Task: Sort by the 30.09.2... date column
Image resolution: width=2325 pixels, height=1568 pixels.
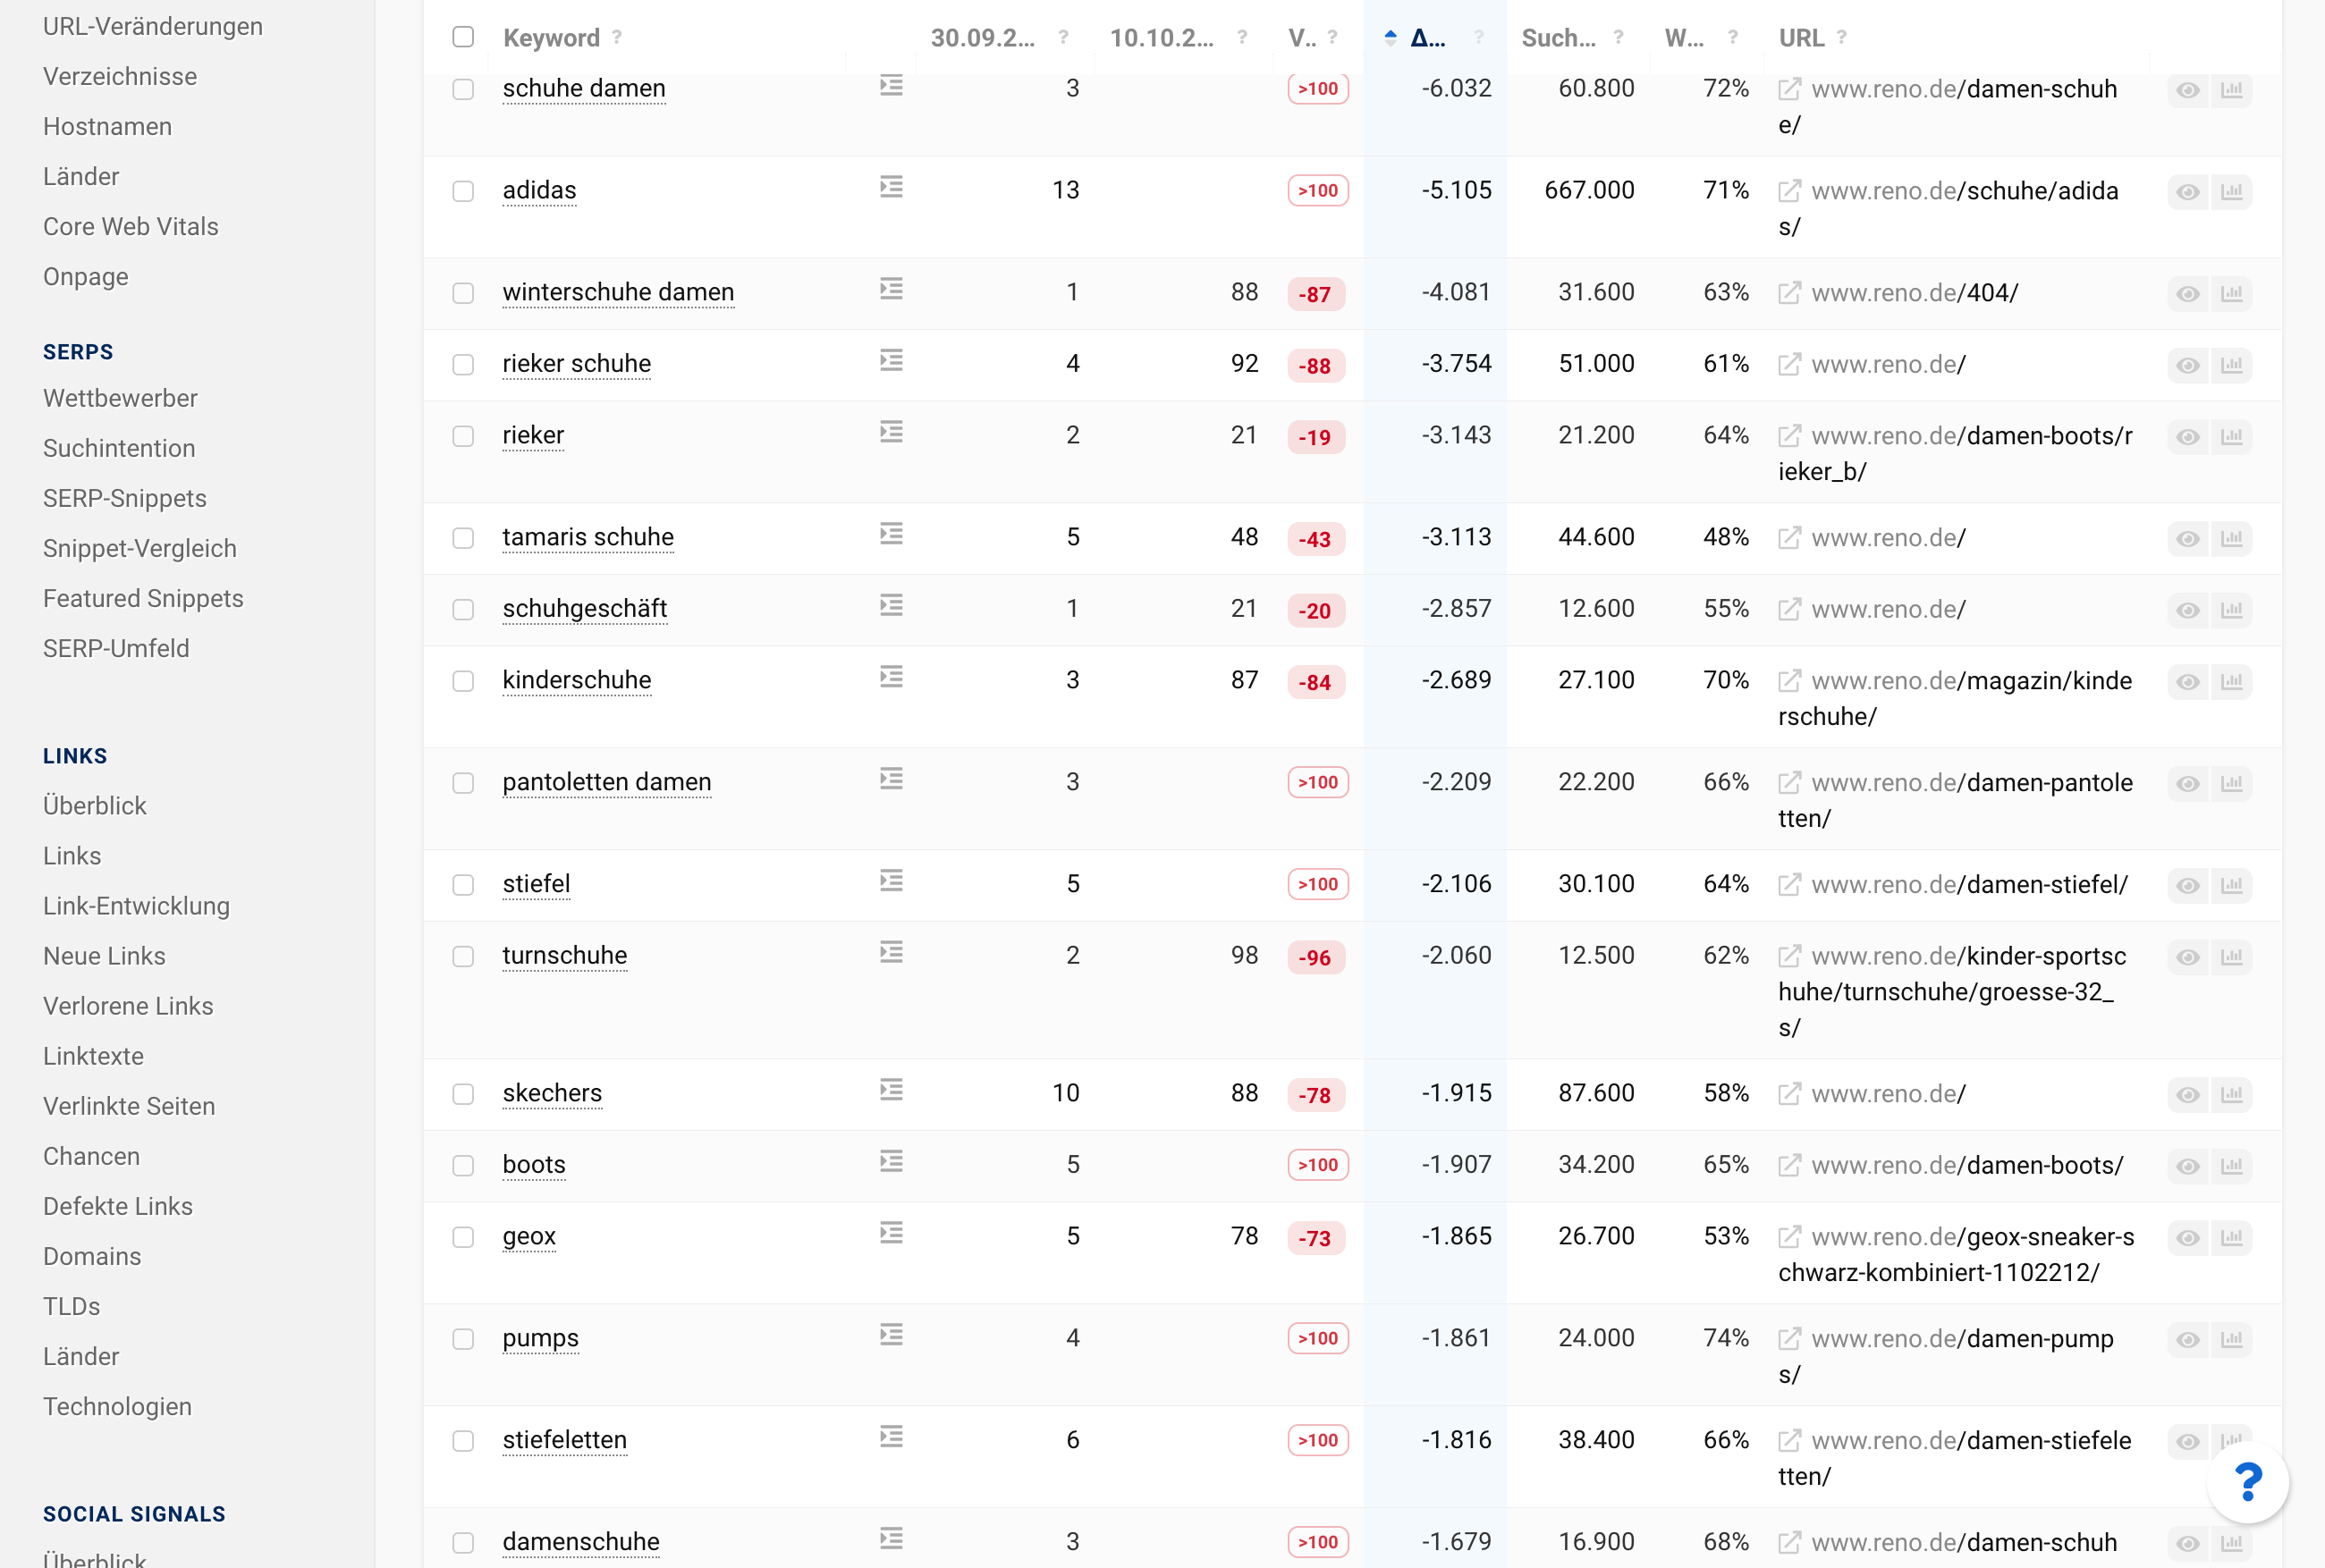Action: pos(982,38)
